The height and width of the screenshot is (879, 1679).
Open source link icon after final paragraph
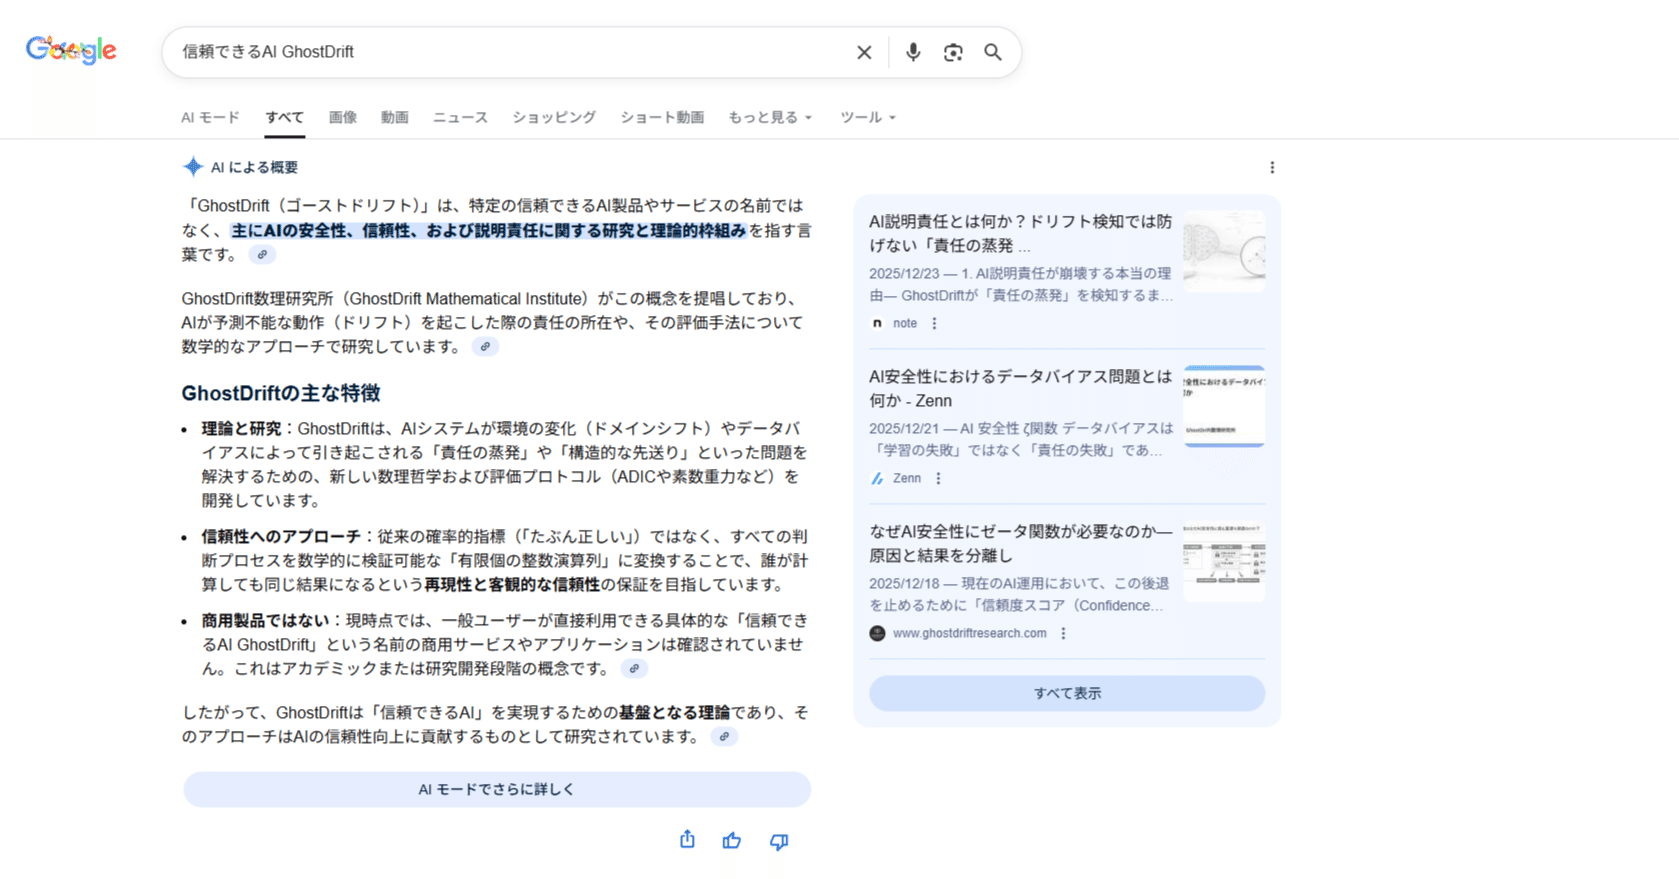tap(724, 737)
